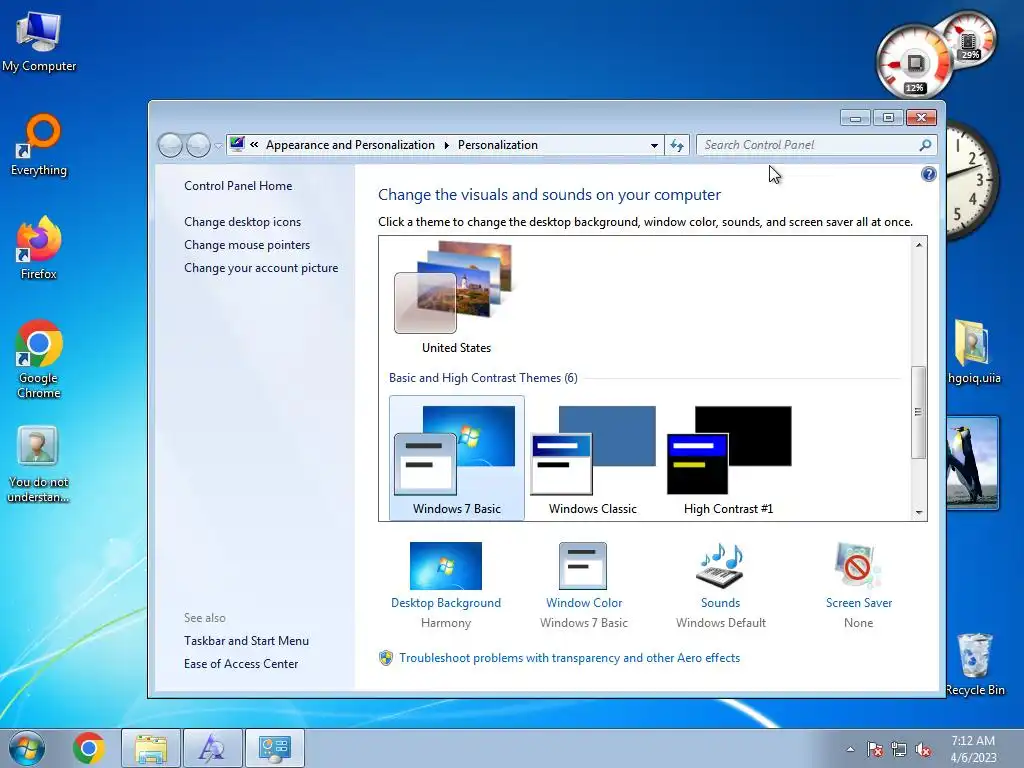Image resolution: width=1024 pixels, height=768 pixels.
Task: Click the Personalization breadcrumb
Action: tap(498, 145)
